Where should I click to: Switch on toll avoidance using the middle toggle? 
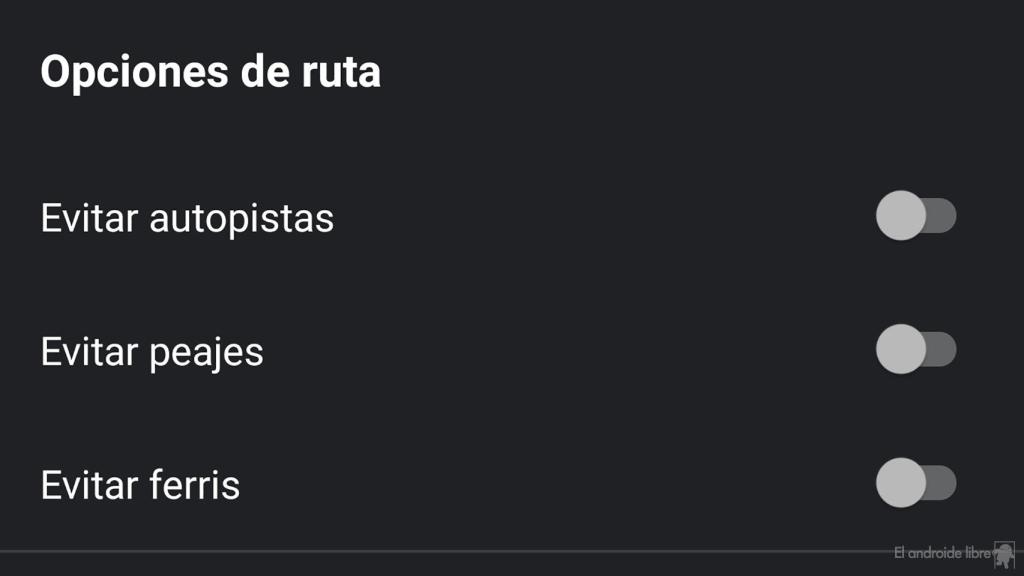pyautogui.click(x=916, y=350)
